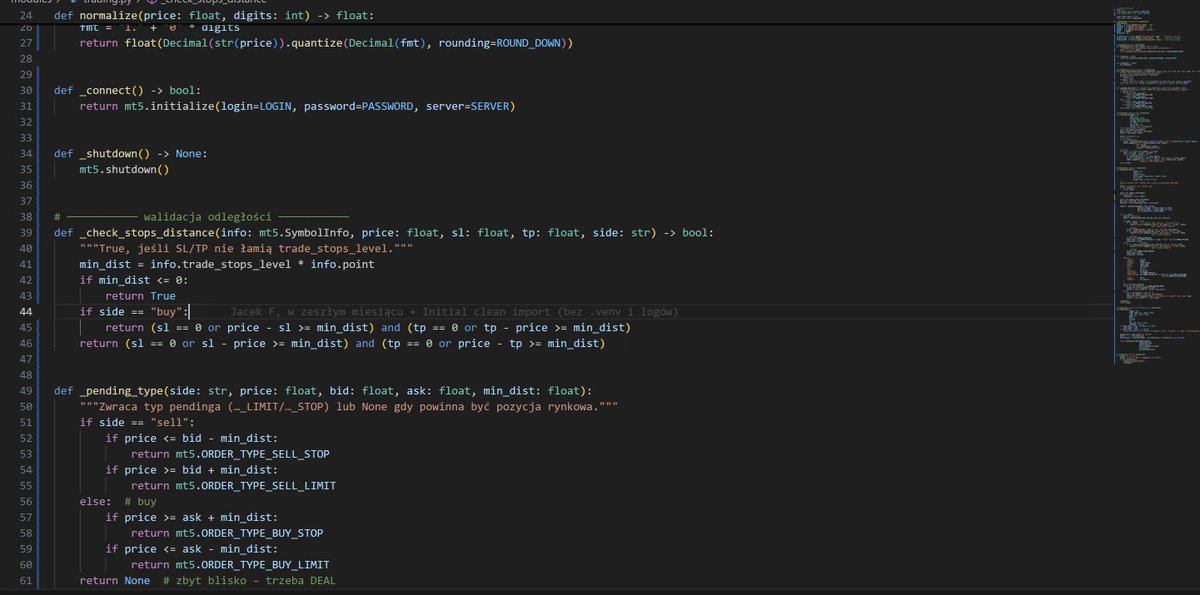Click 'mt5.shutdown()' call

click(124, 169)
